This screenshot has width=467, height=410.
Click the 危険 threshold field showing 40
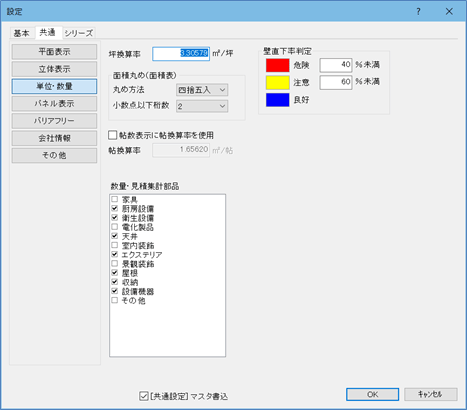pyautogui.click(x=336, y=65)
